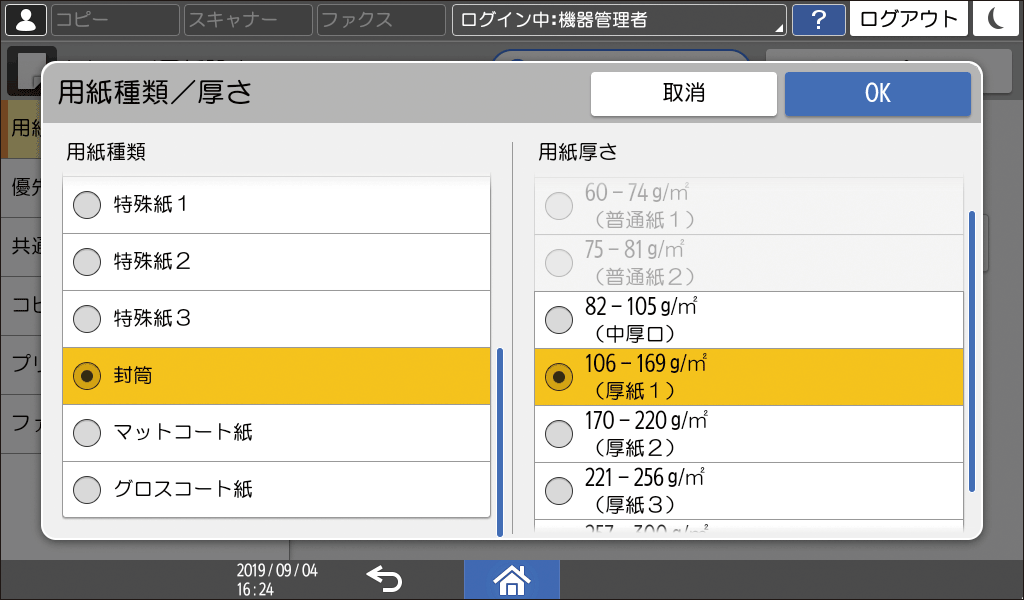Viewport: 1024px width, 600px height.
Task: Confirm settings with the OK button
Action: (877, 93)
